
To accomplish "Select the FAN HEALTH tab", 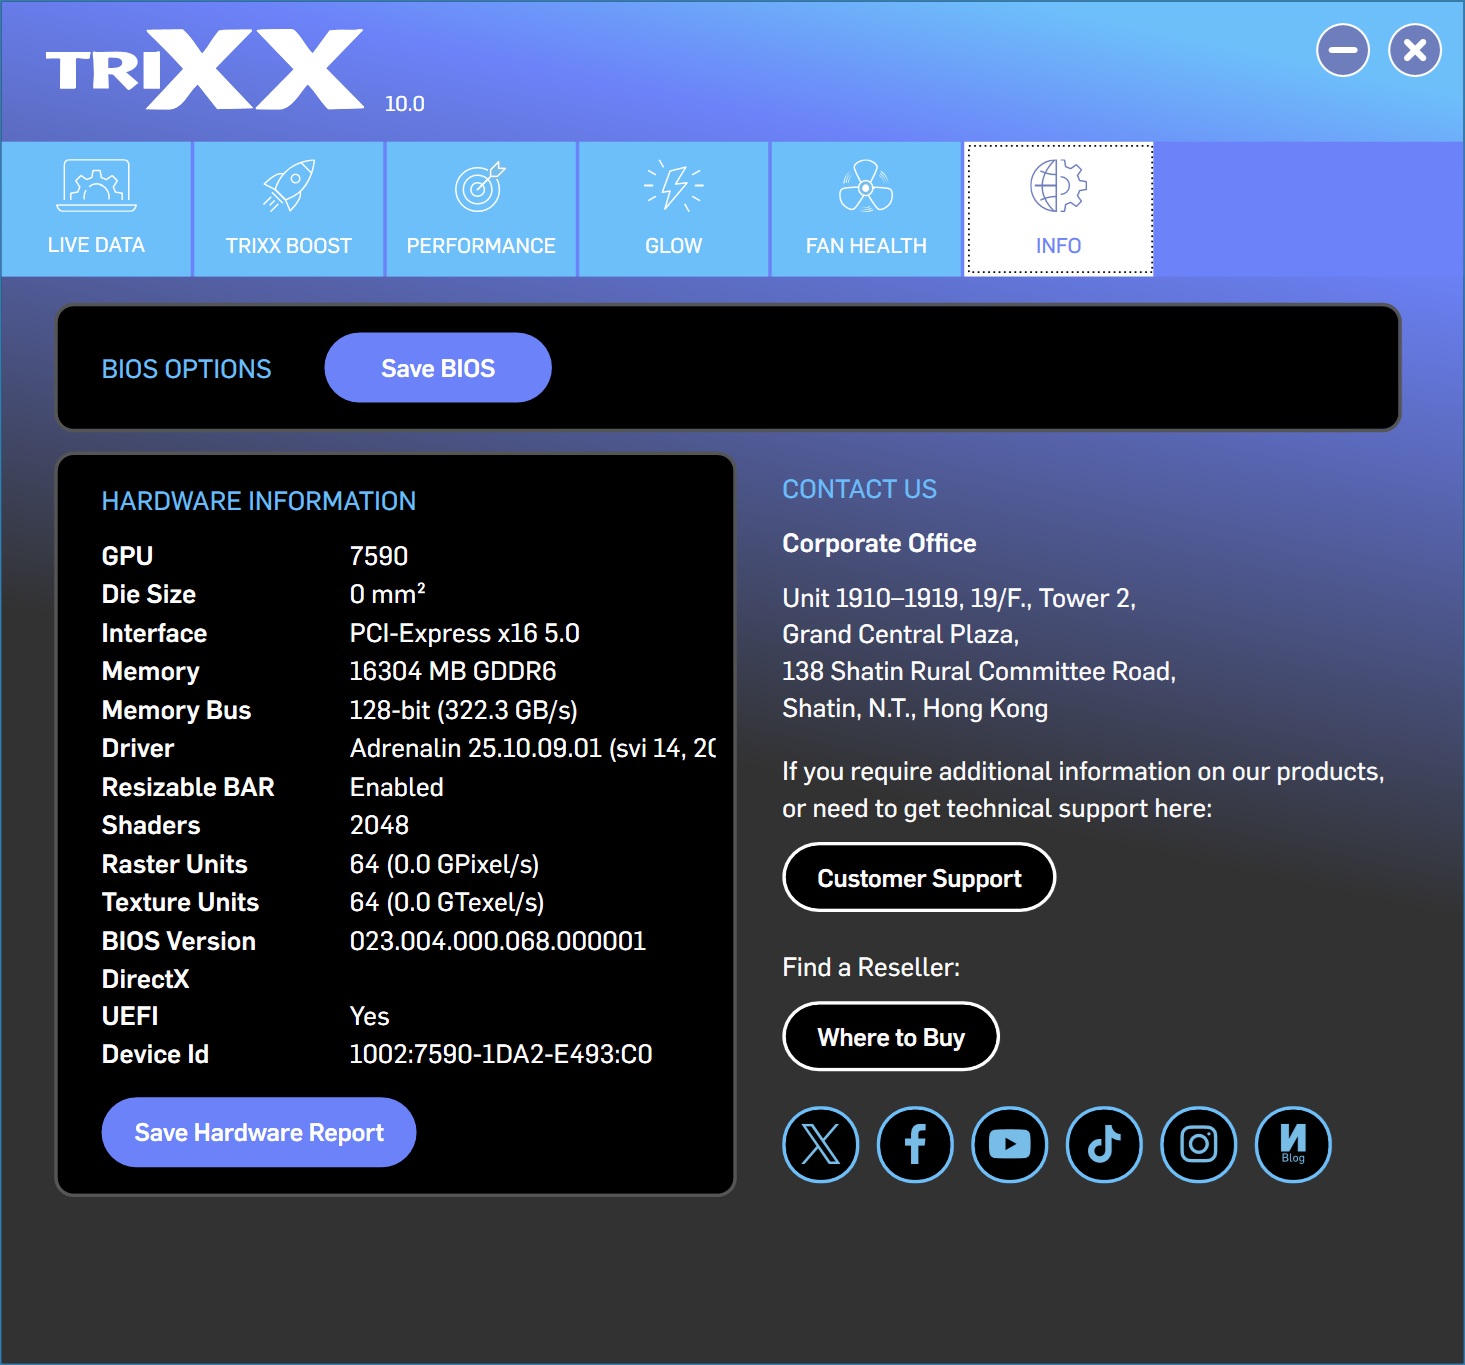I will tap(866, 209).
